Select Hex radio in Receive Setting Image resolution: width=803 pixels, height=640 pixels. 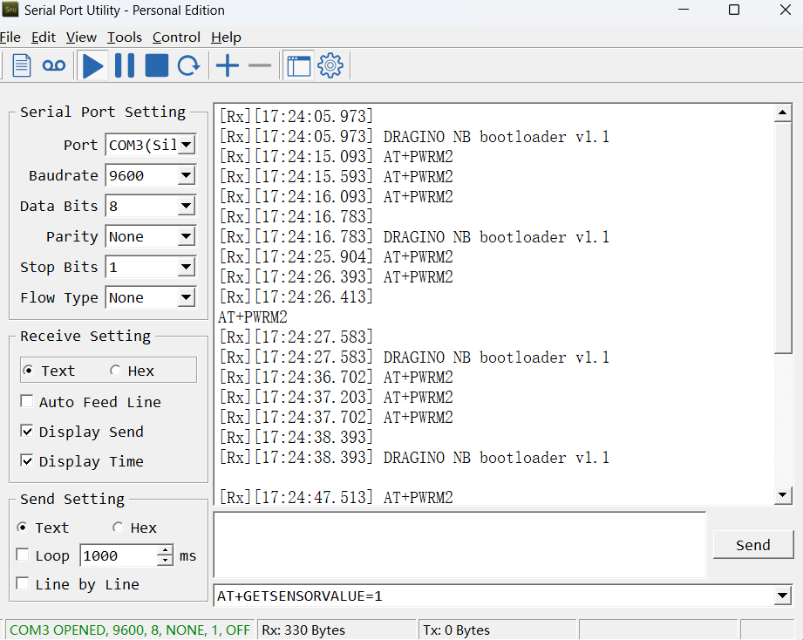(115, 370)
